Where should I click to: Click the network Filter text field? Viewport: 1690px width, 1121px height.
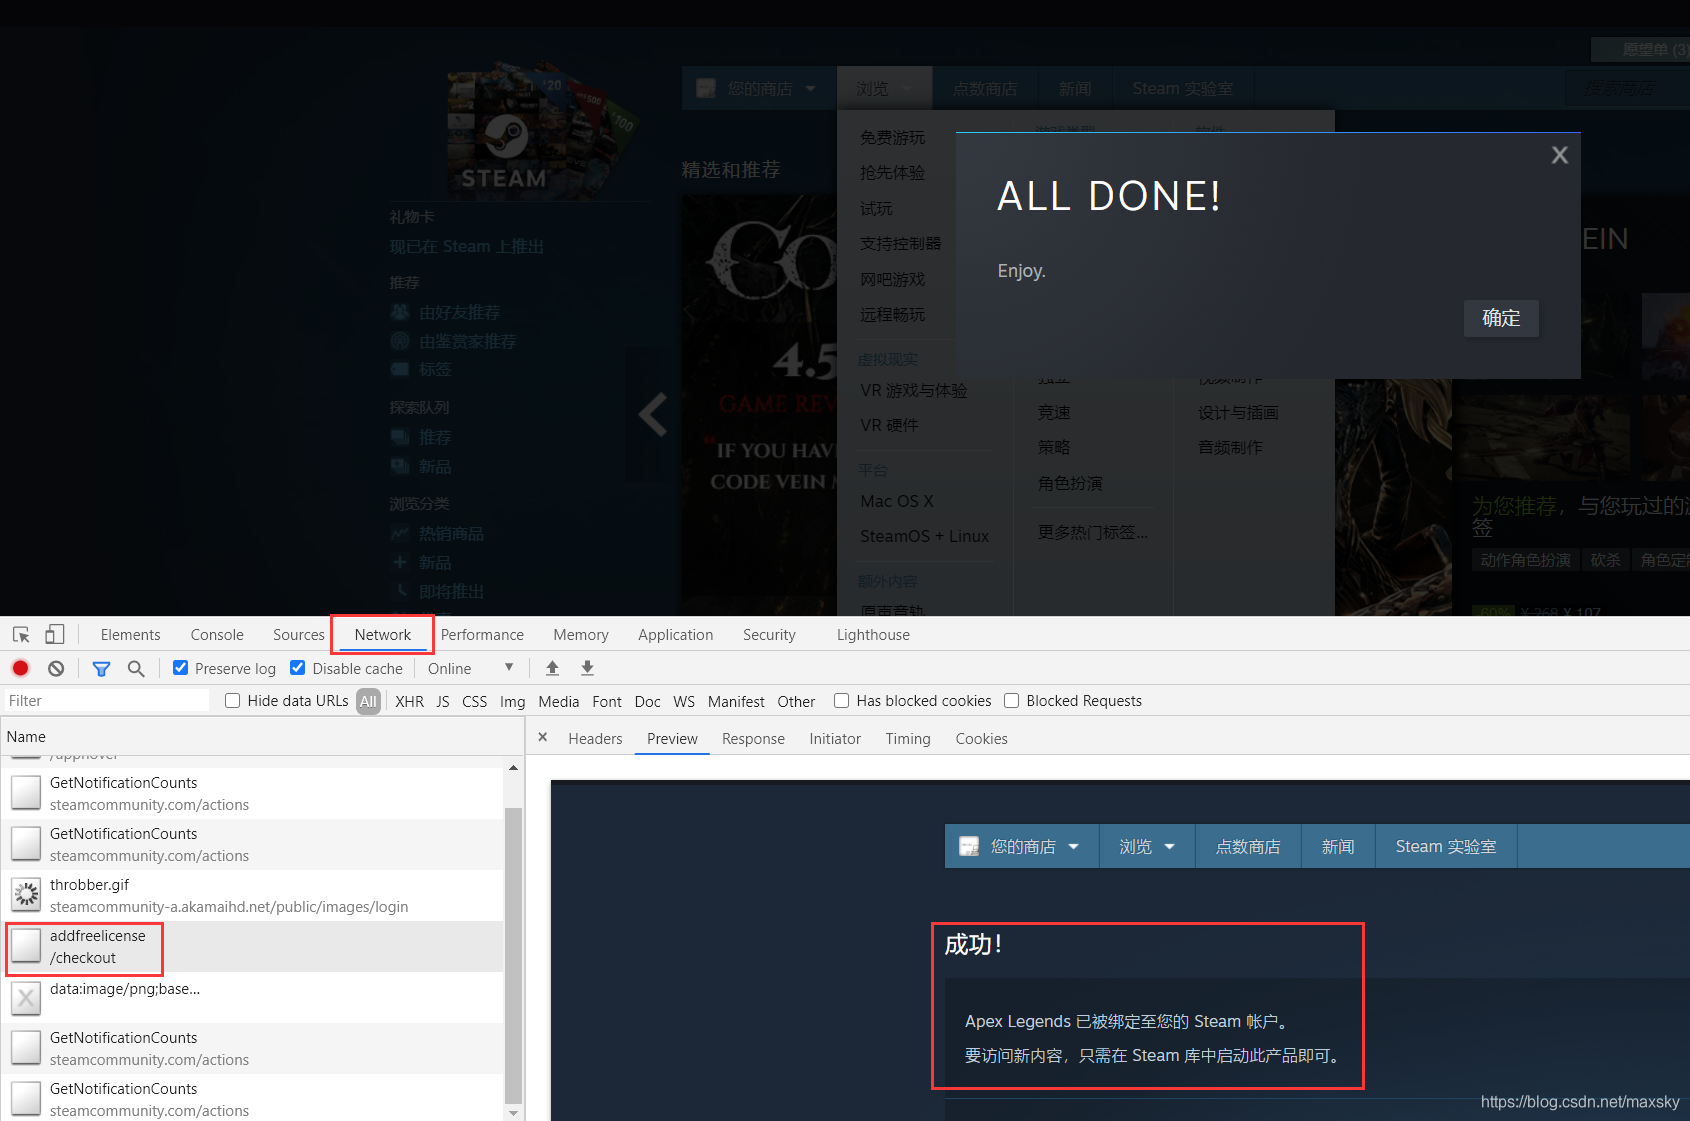click(x=106, y=701)
